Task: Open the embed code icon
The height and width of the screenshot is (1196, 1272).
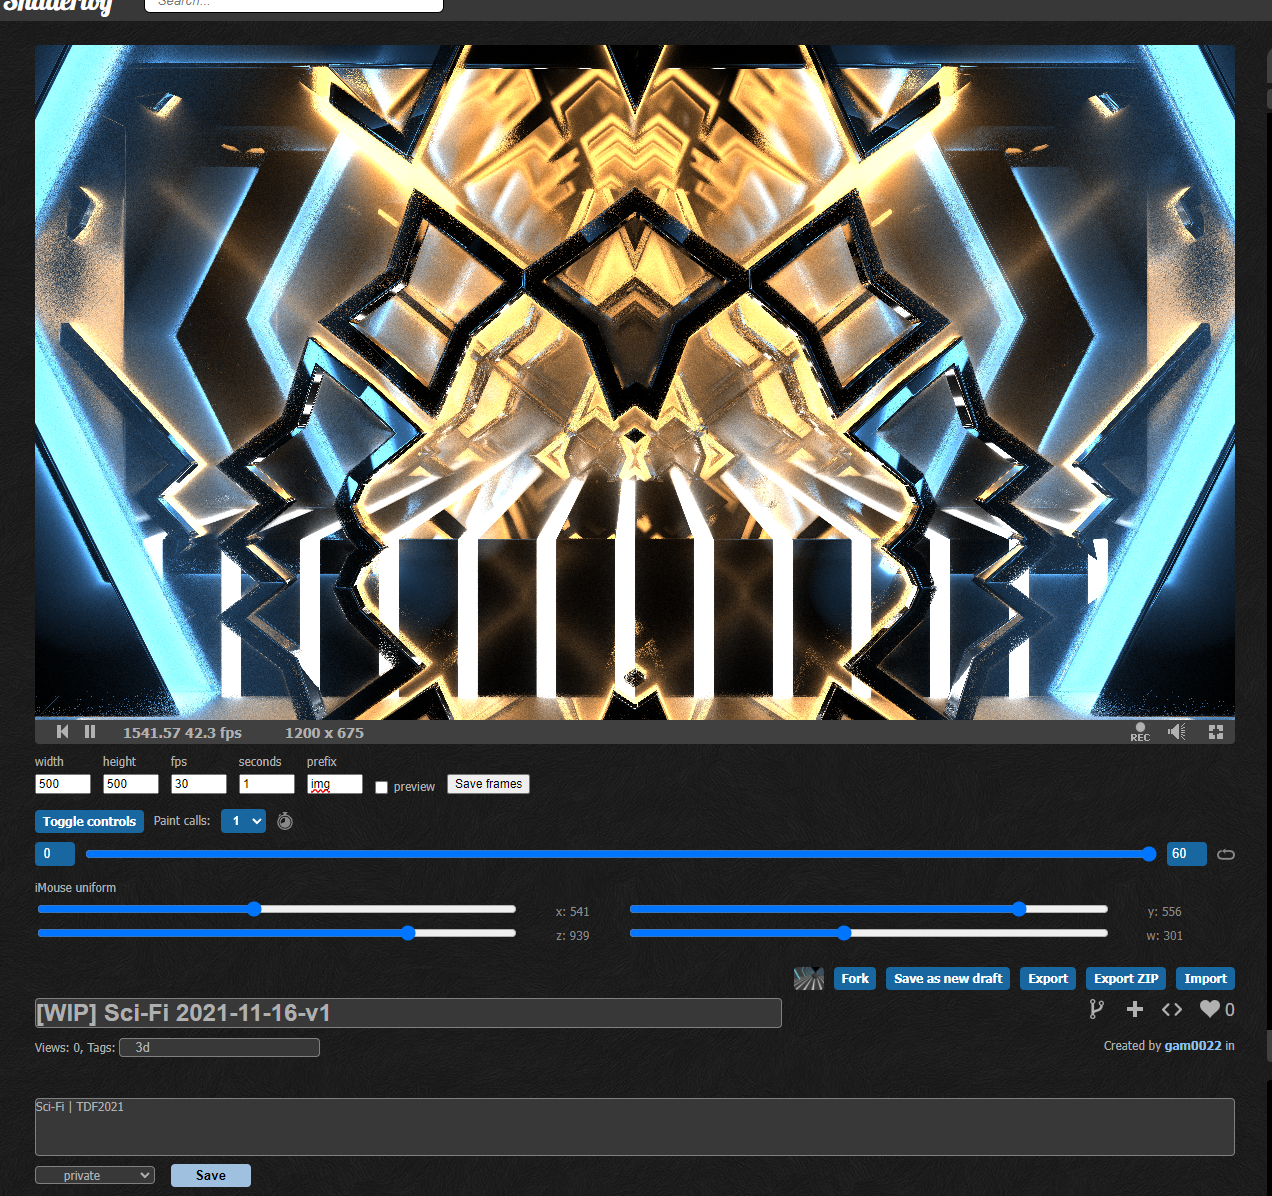Action: click(x=1172, y=1009)
